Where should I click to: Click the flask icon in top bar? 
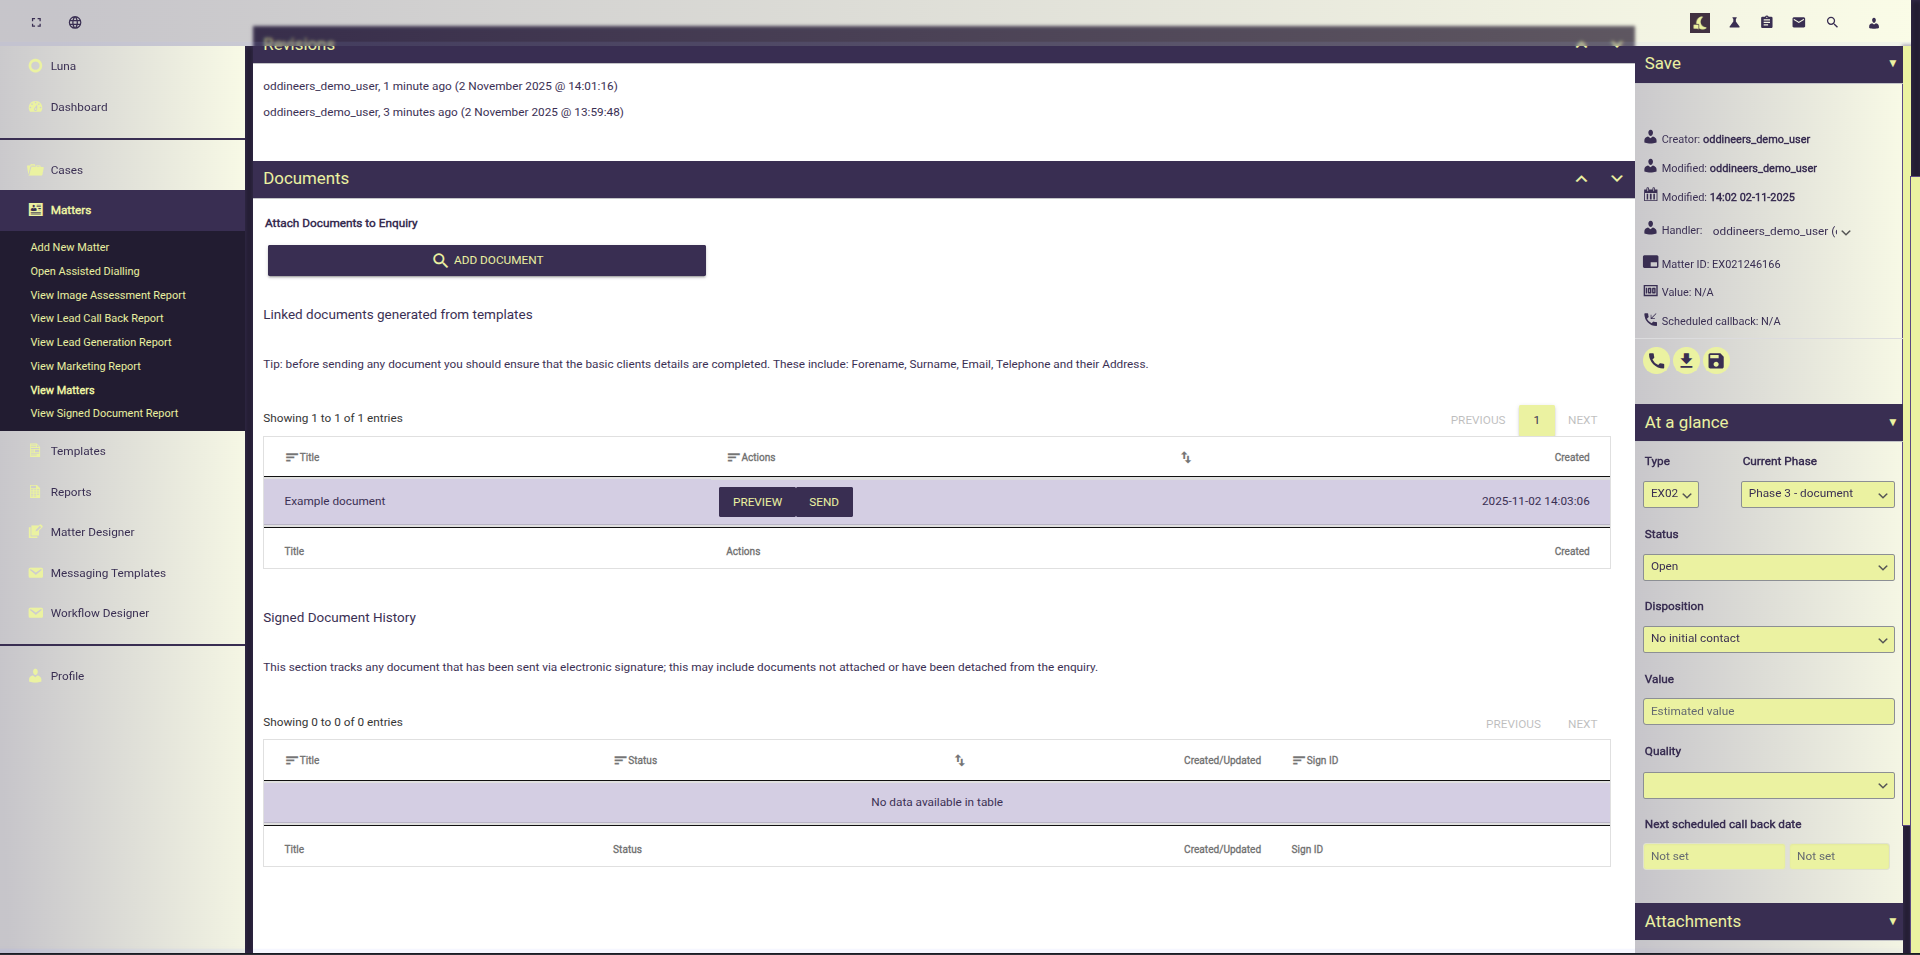click(x=1735, y=22)
